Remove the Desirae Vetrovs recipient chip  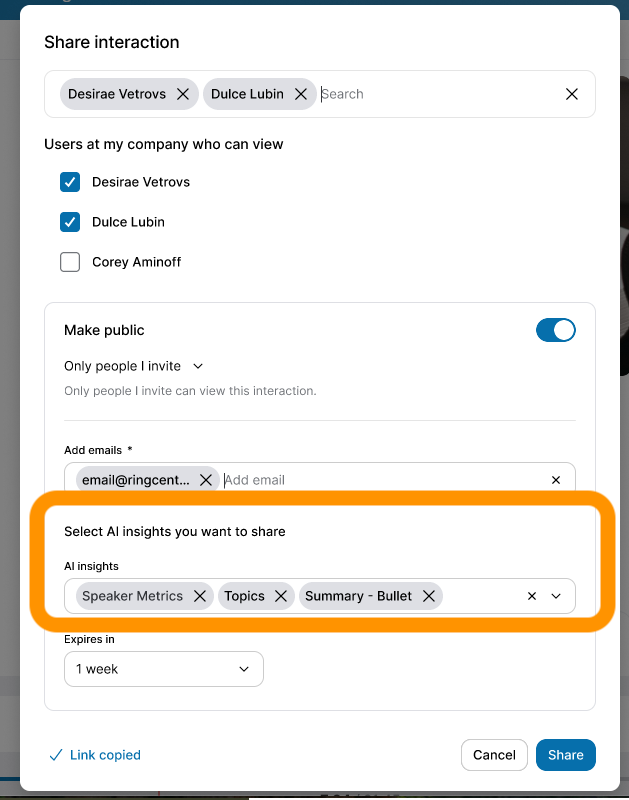182,93
